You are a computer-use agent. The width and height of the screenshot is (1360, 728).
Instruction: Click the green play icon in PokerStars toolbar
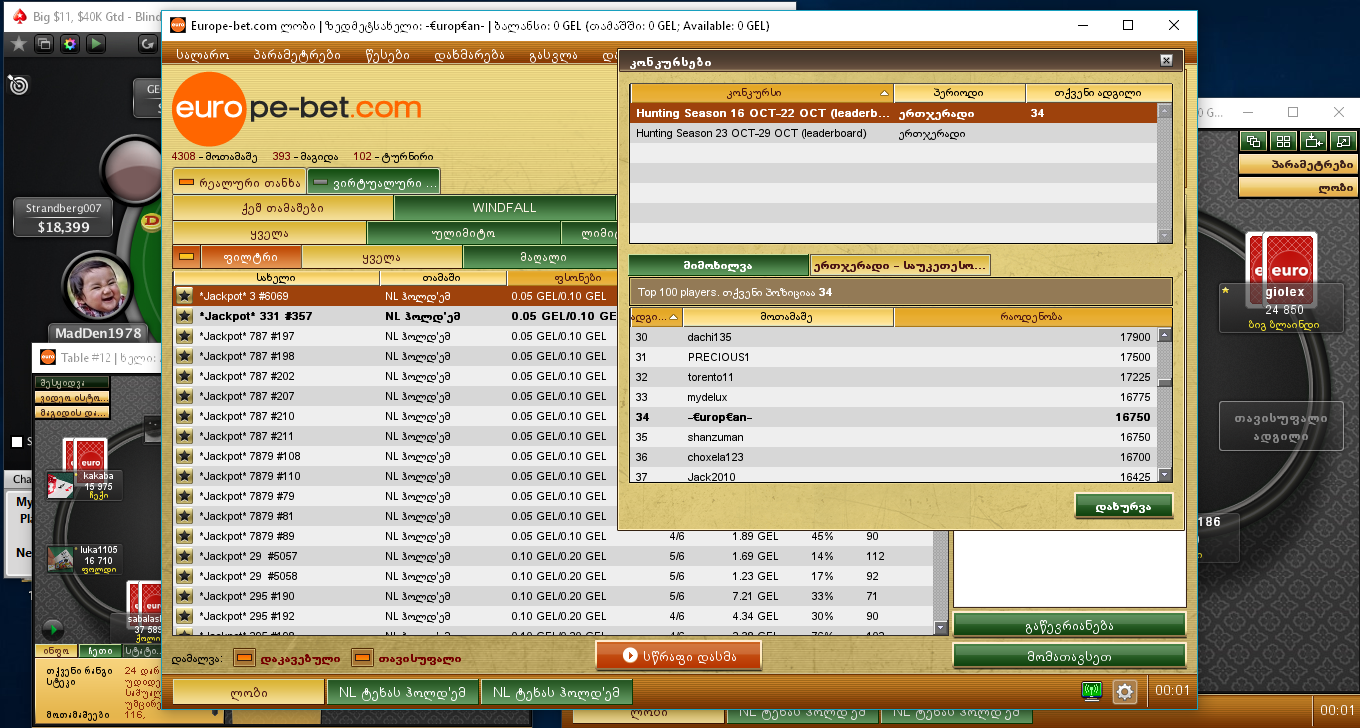point(95,44)
